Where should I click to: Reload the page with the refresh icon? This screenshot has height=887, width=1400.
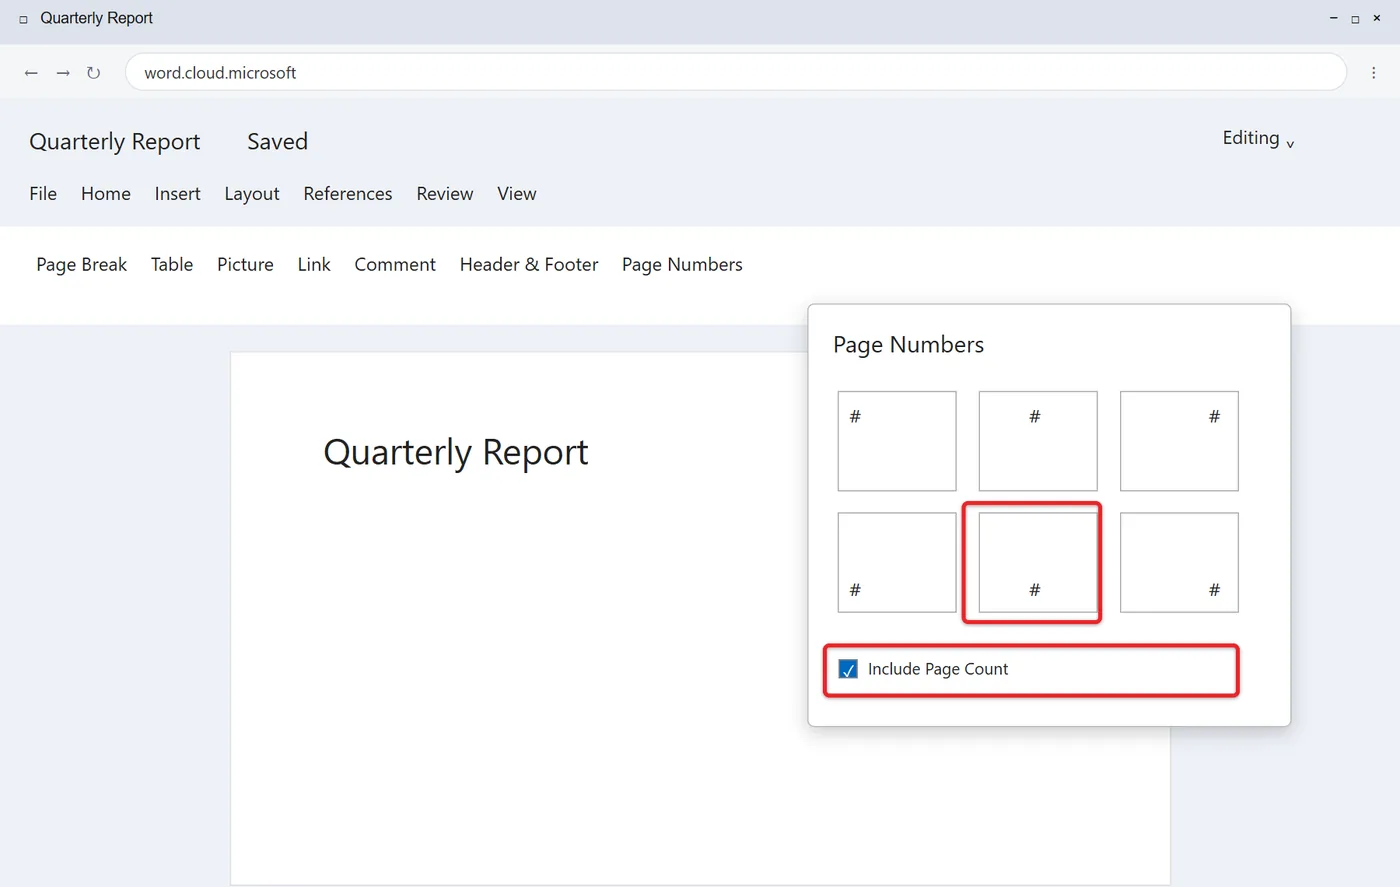pyautogui.click(x=93, y=73)
